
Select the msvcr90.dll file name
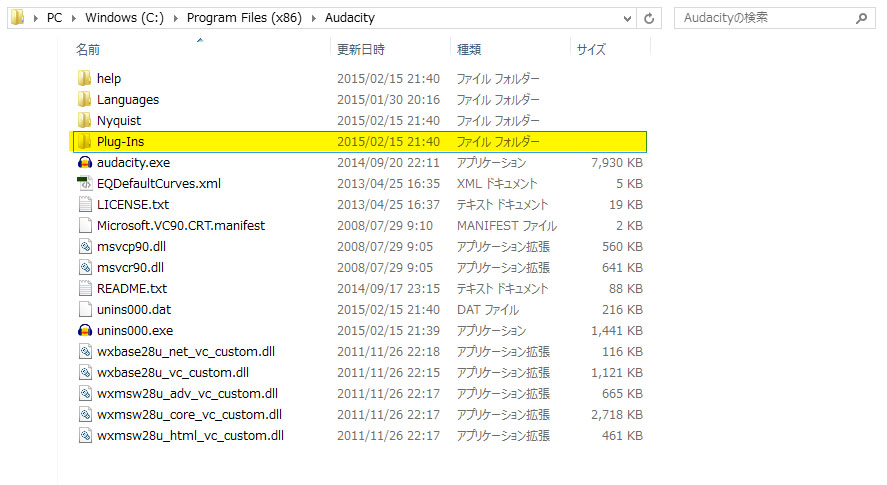click(x=130, y=268)
